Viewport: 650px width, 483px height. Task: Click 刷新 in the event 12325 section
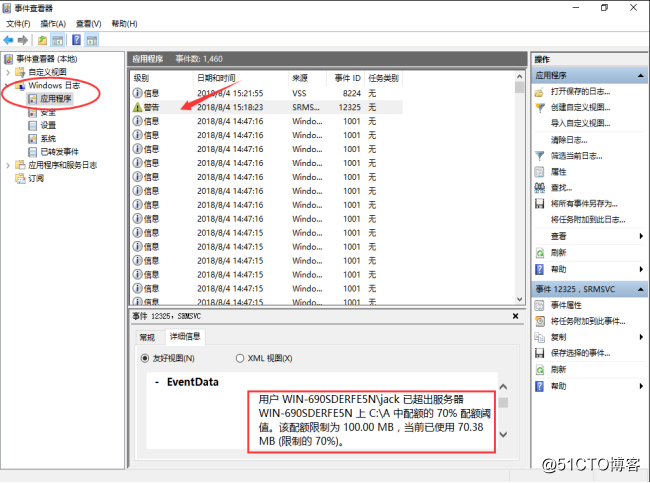point(558,369)
